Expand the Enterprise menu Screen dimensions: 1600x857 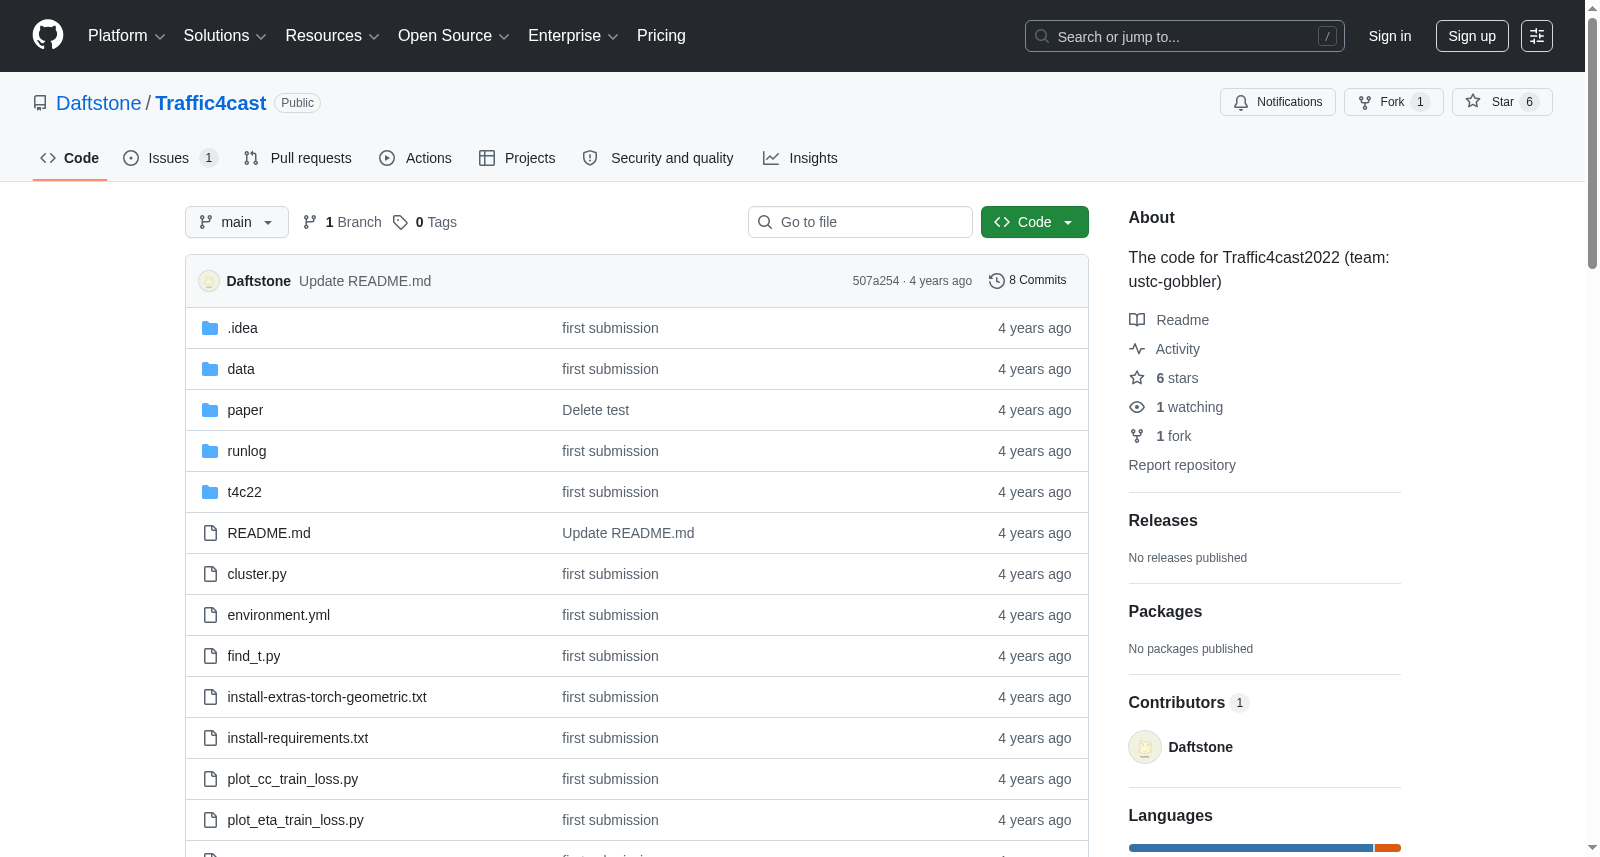tap(573, 36)
